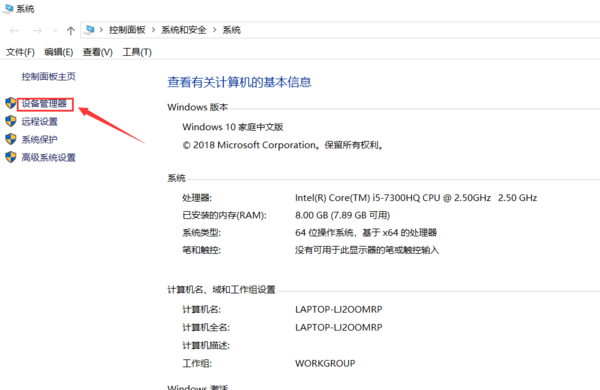Click the 8.00 GB RAM value
Screen dimensions: 600x390
pos(342,215)
